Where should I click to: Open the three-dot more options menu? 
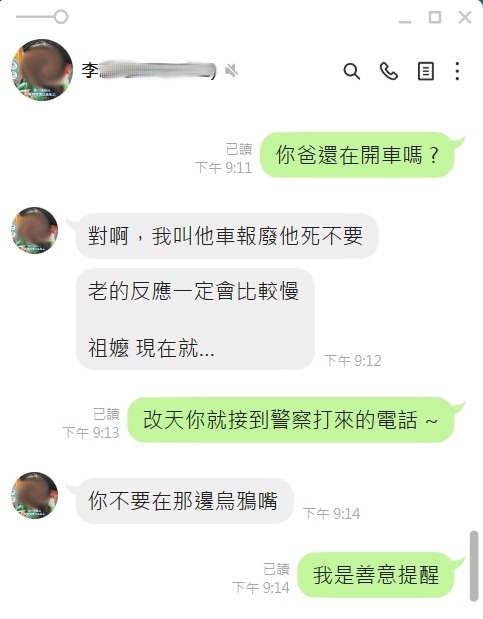click(x=457, y=71)
